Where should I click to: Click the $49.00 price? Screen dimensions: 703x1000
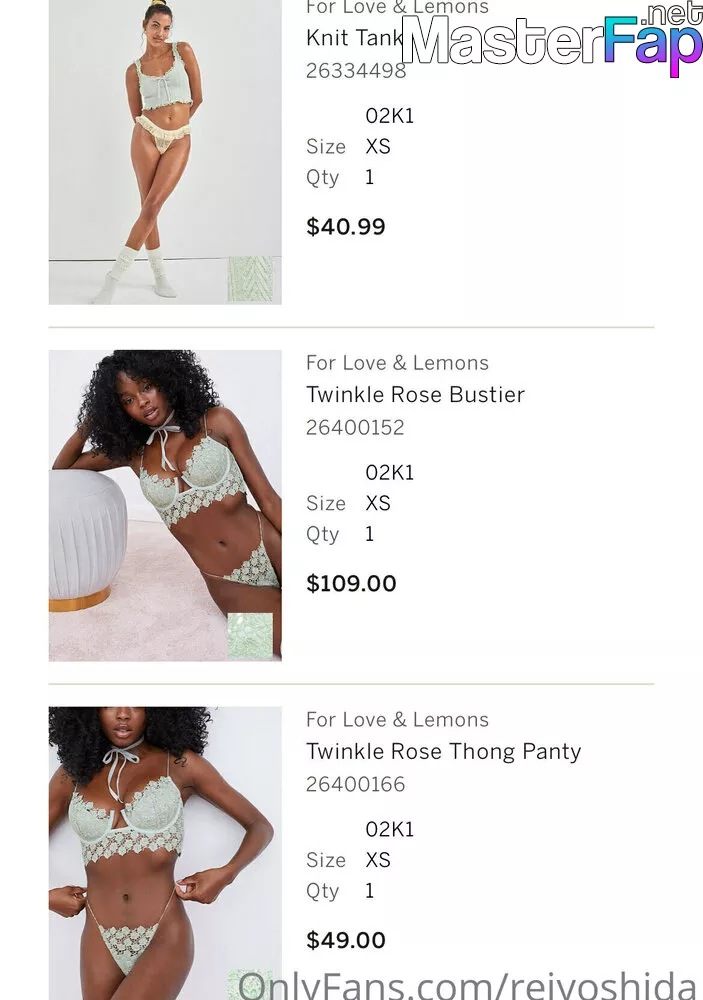point(346,939)
